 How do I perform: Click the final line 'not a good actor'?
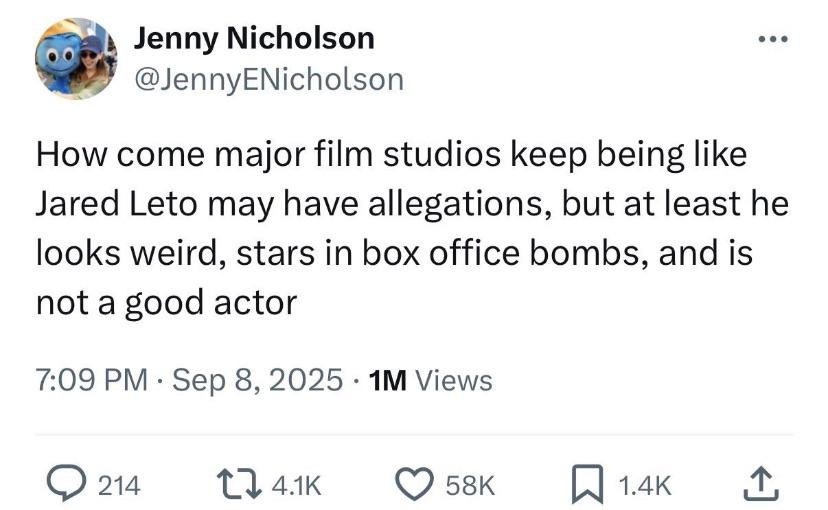point(166,302)
